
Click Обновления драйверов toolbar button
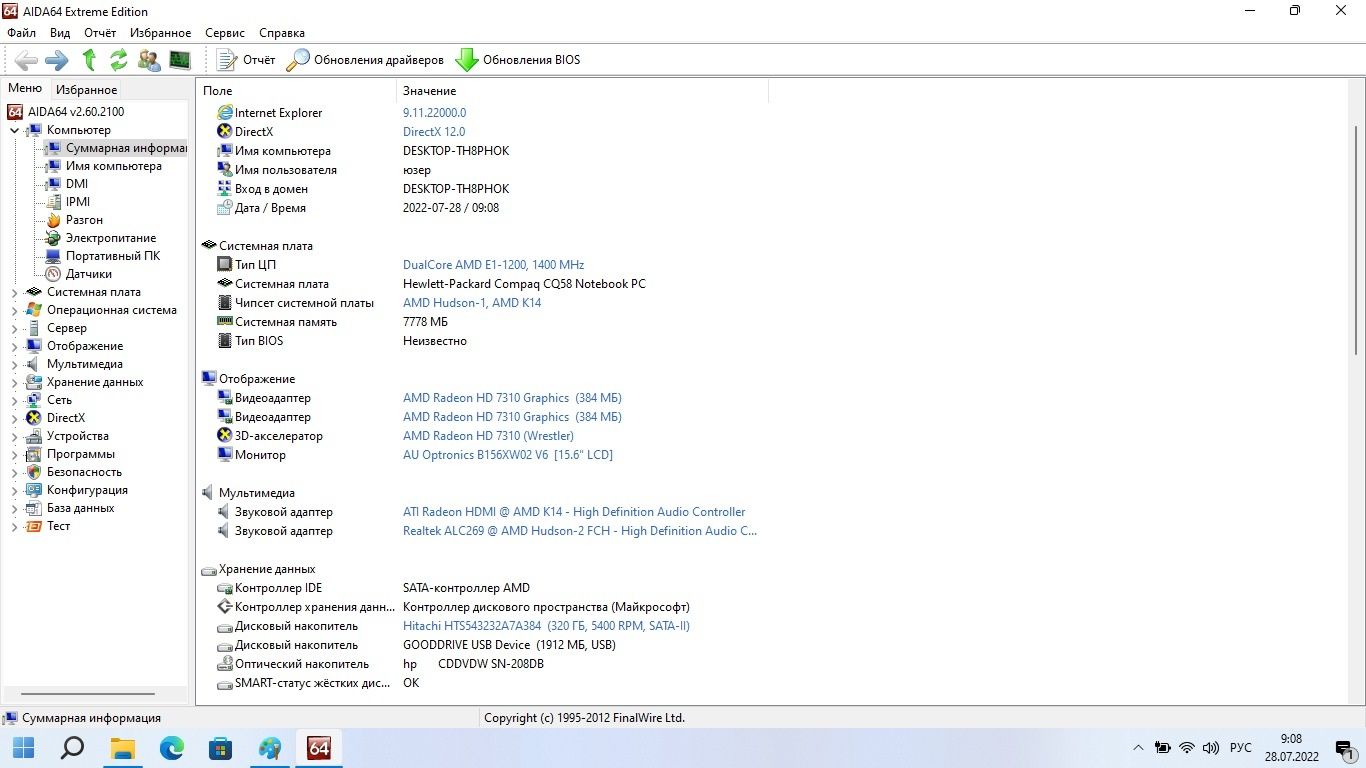click(365, 60)
